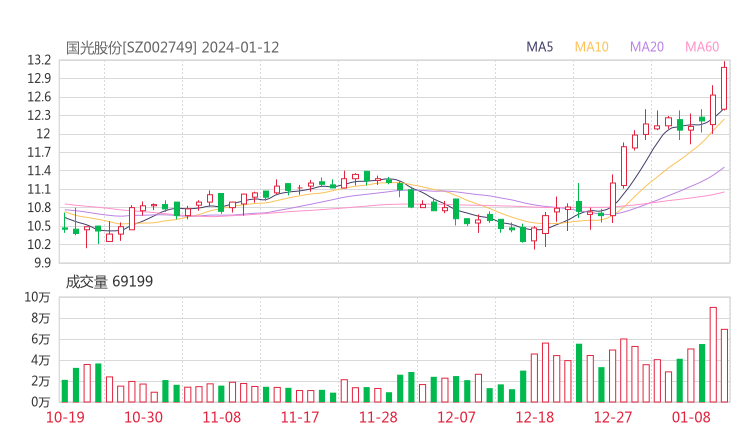740x440 pixels.
Task: Click the 12-18 date axis label
Action: click(x=535, y=417)
